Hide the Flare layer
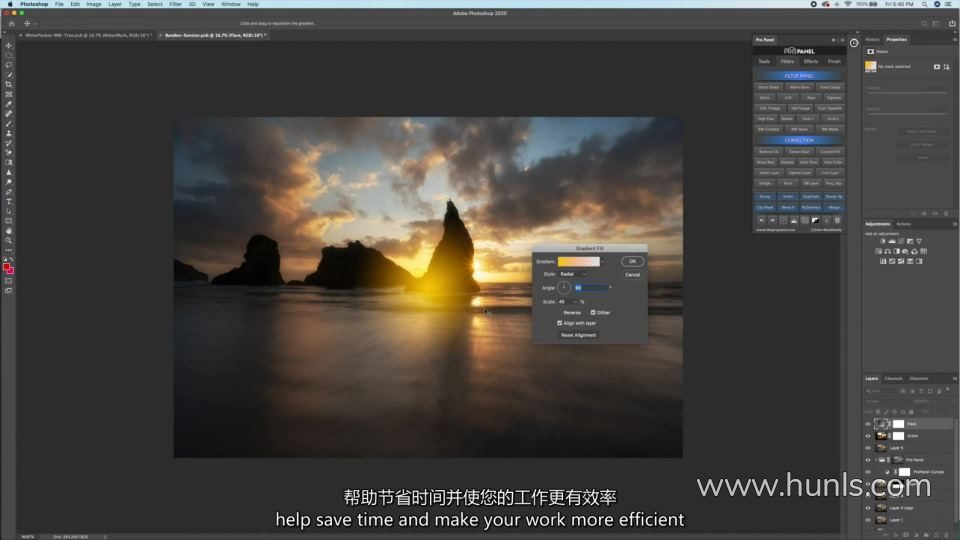Image resolution: width=960 pixels, height=540 pixels. (x=868, y=424)
